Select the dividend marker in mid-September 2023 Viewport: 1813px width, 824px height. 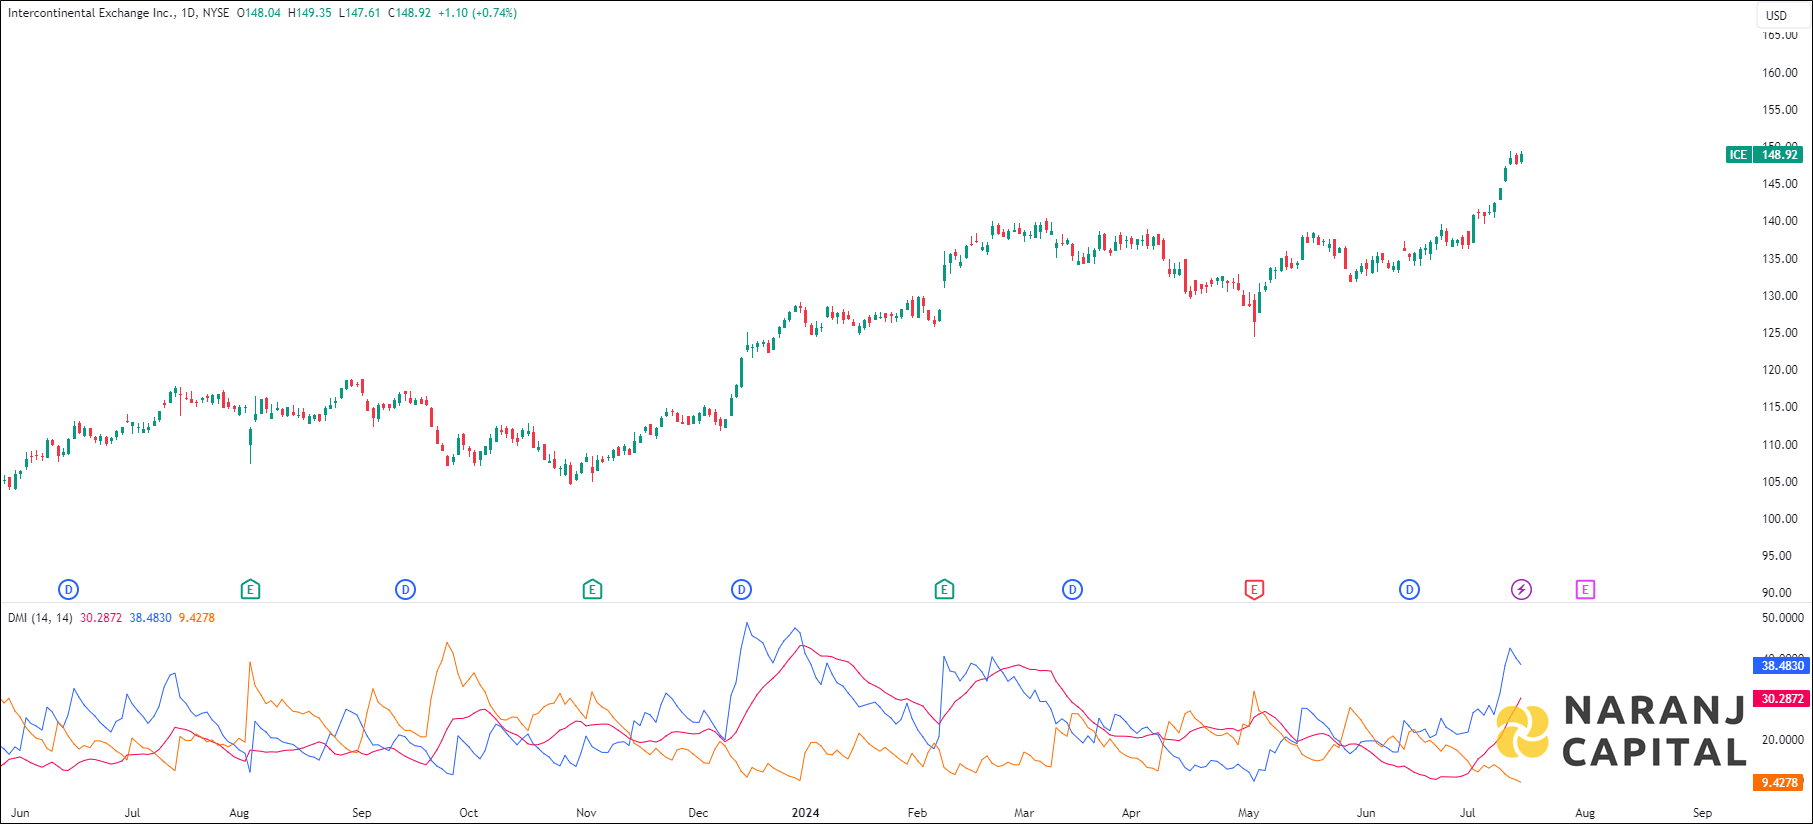click(405, 590)
